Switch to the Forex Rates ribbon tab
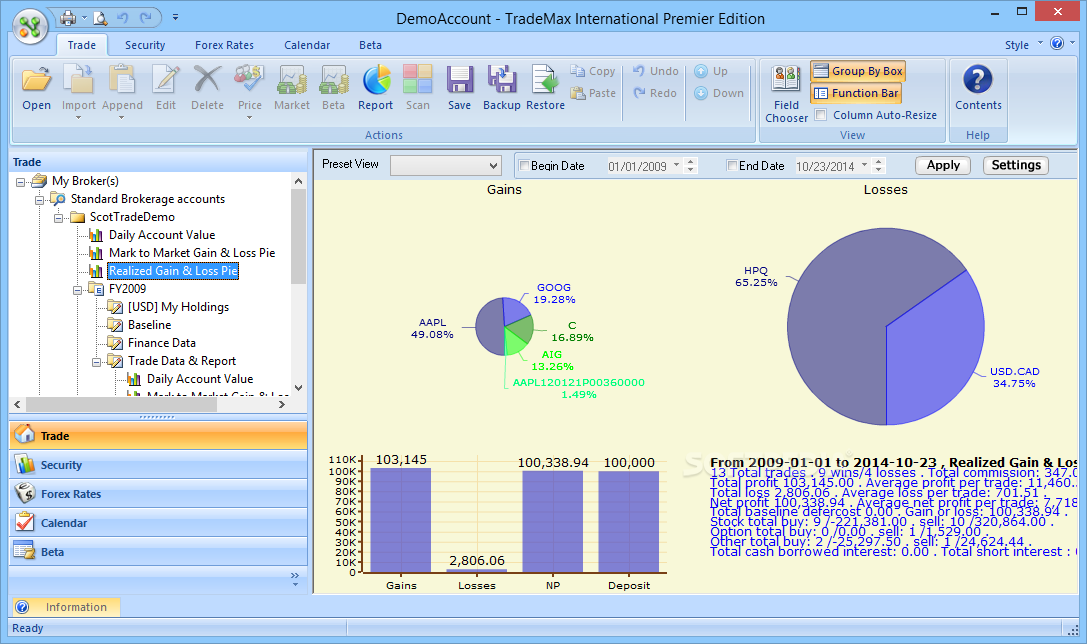1087x644 pixels. point(224,45)
